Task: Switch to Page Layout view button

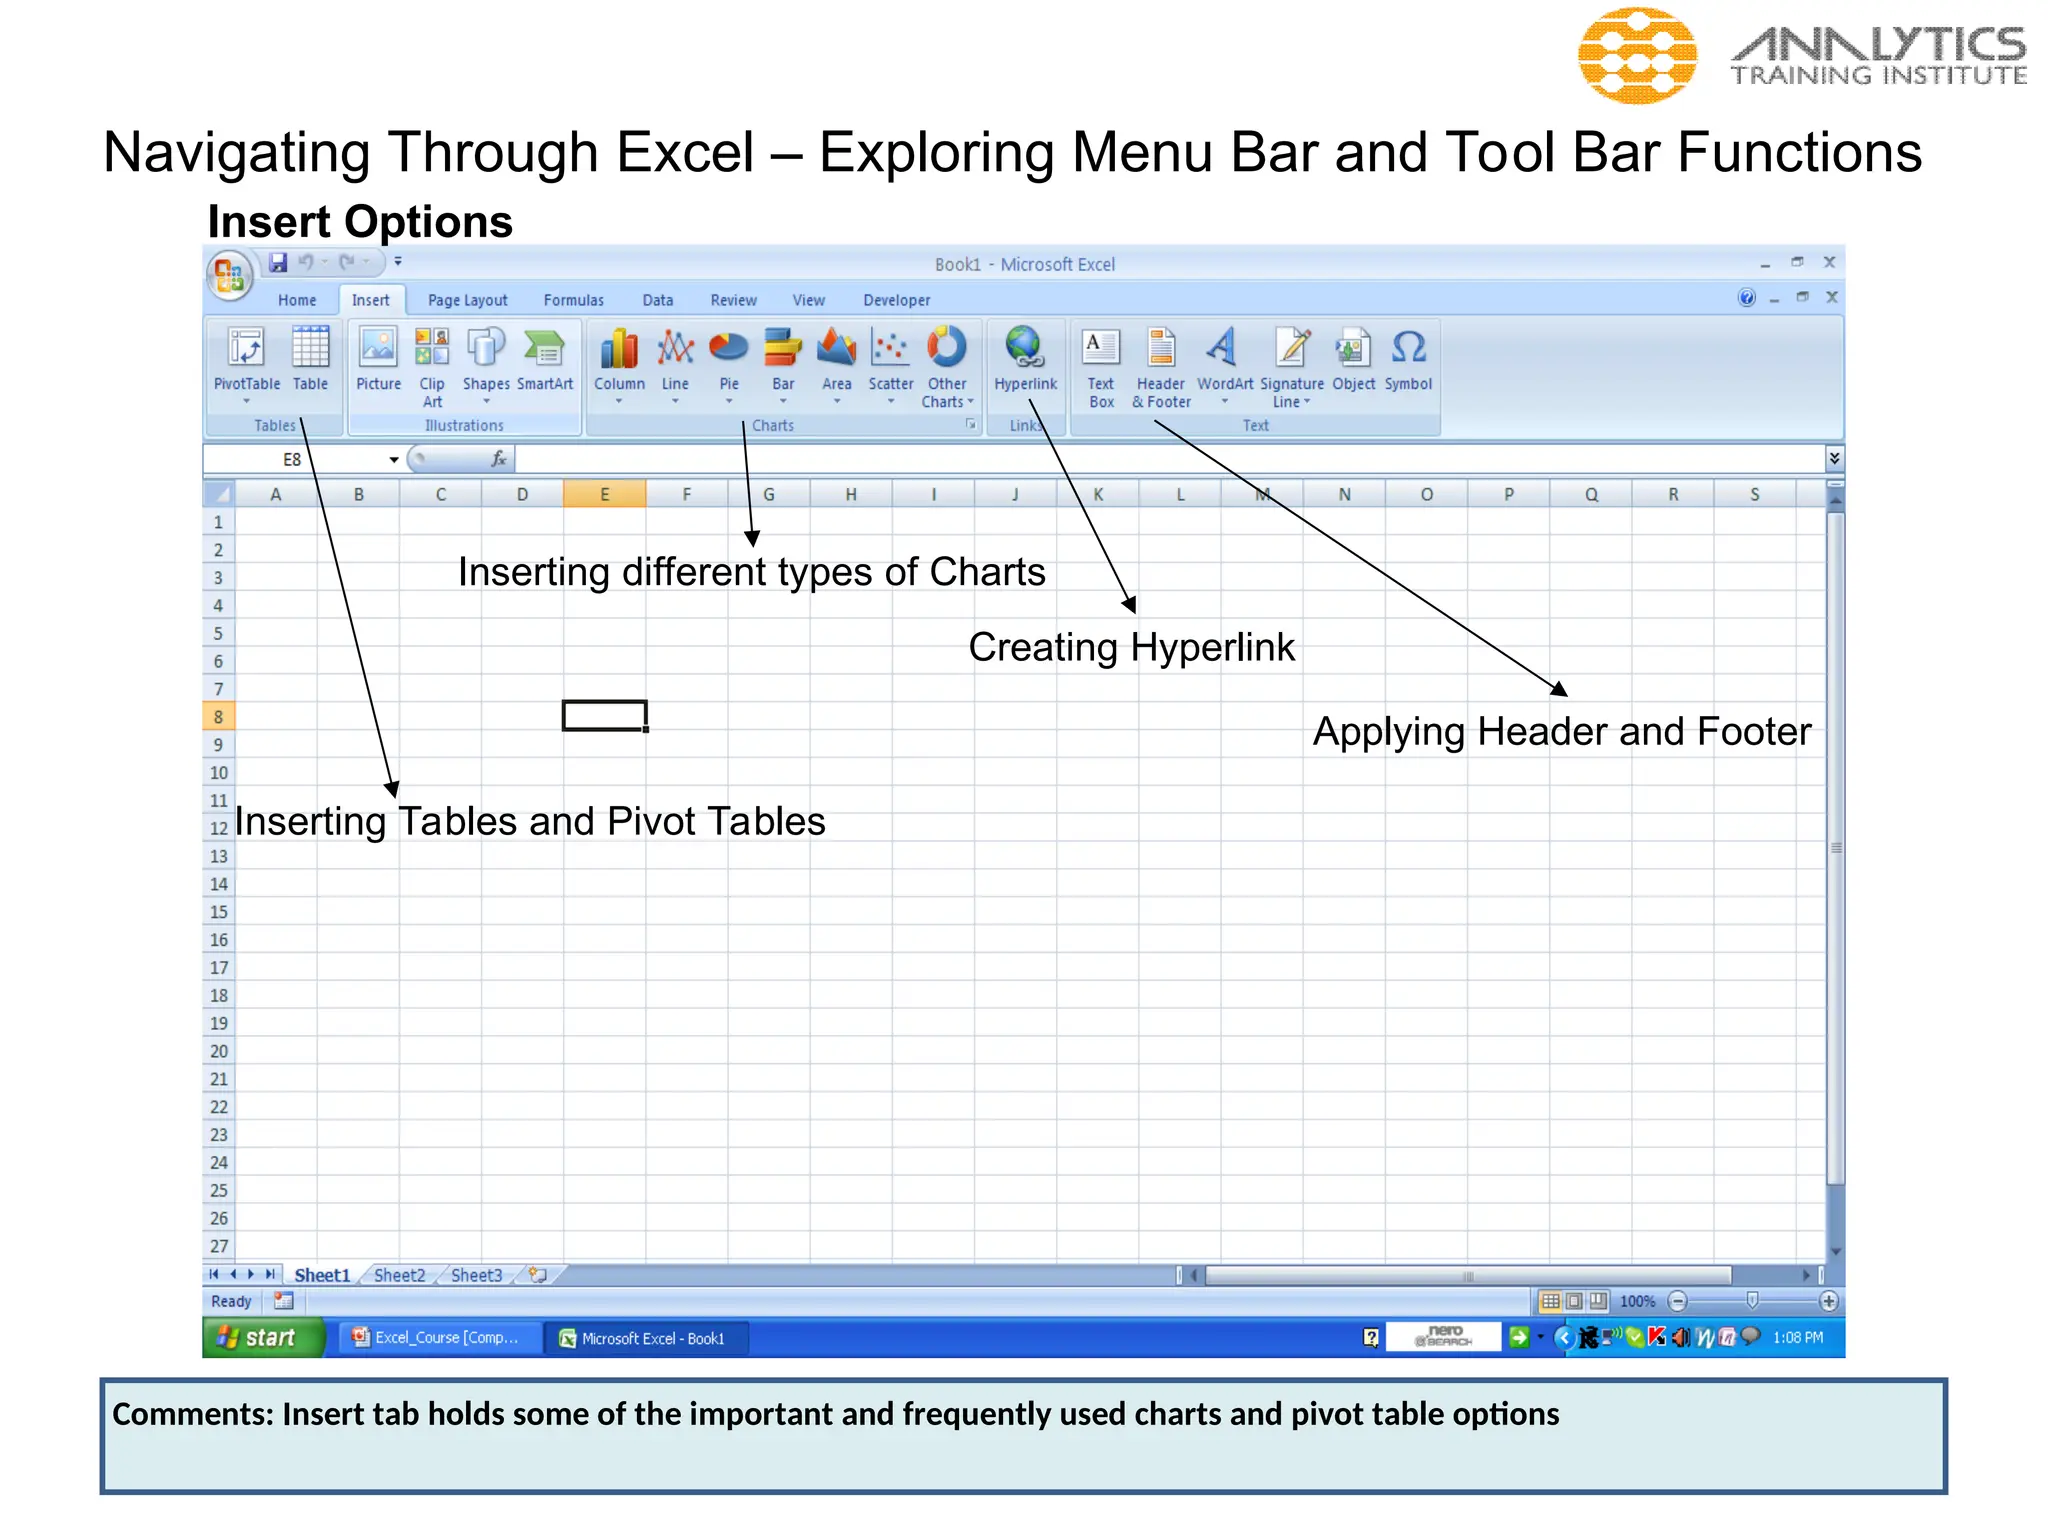Action: coord(1574,1301)
